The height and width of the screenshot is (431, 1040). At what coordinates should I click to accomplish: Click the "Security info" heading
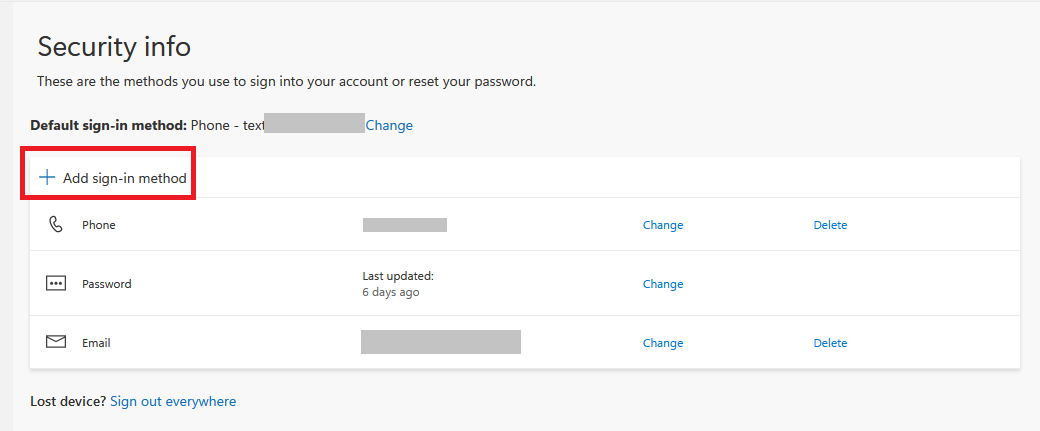tap(114, 46)
